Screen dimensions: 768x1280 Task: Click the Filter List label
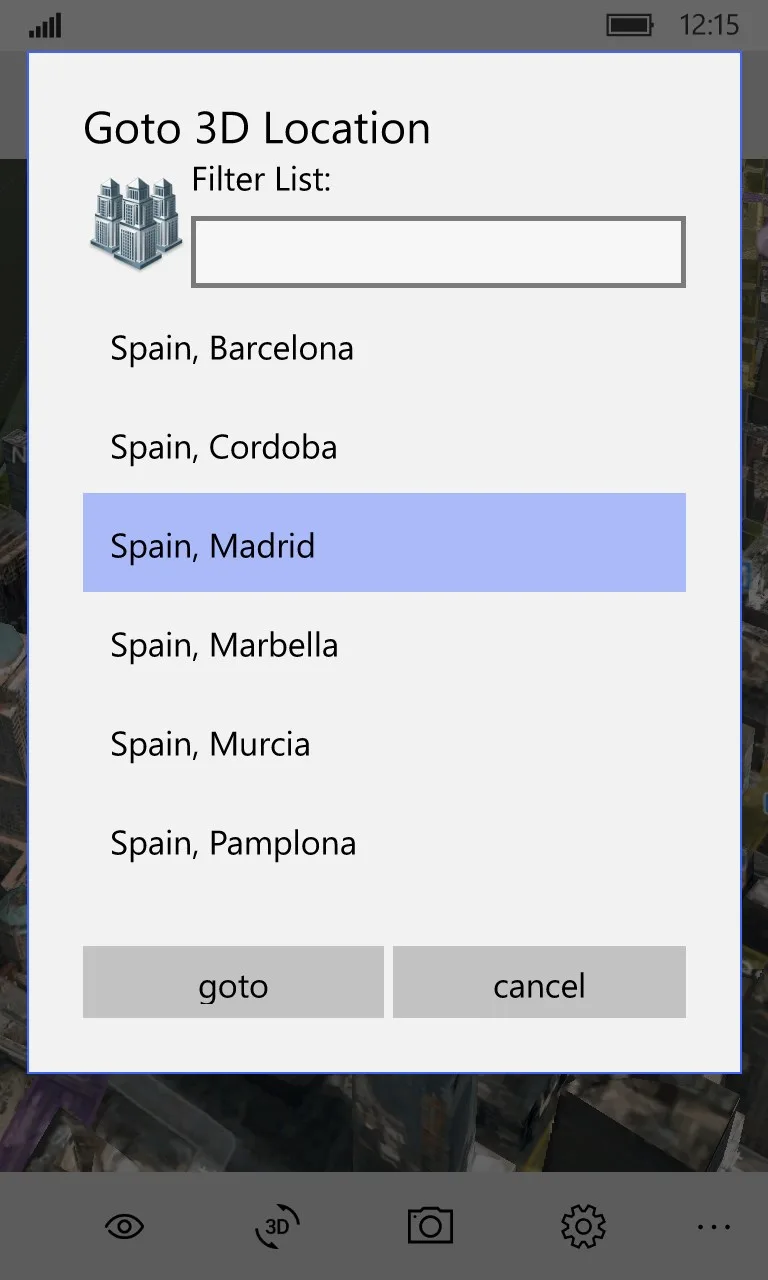tap(261, 180)
